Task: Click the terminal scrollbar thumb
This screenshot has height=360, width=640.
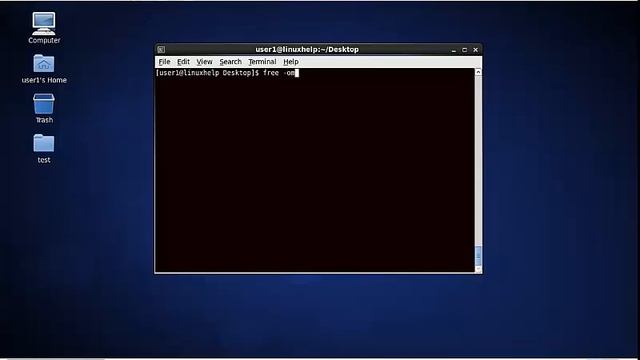Action: [x=478, y=256]
